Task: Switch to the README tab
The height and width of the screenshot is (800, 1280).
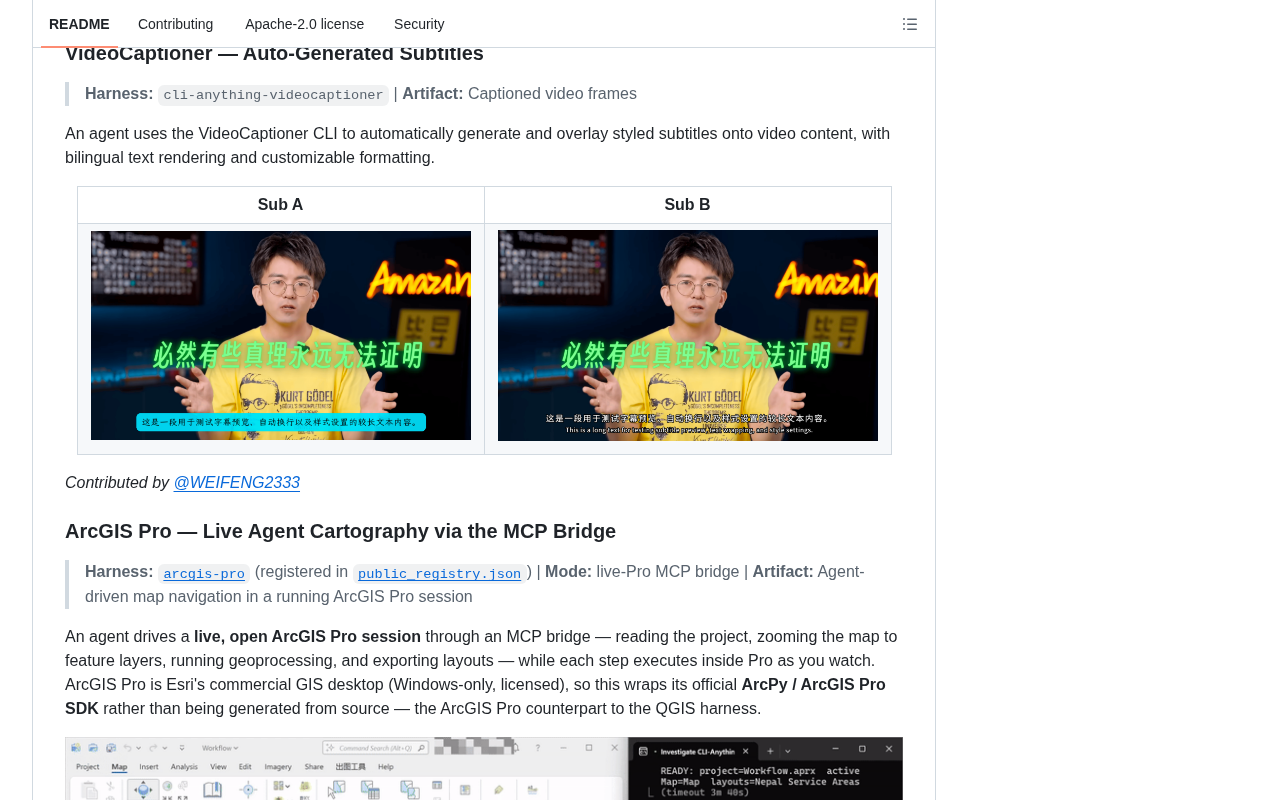Action: [x=79, y=24]
